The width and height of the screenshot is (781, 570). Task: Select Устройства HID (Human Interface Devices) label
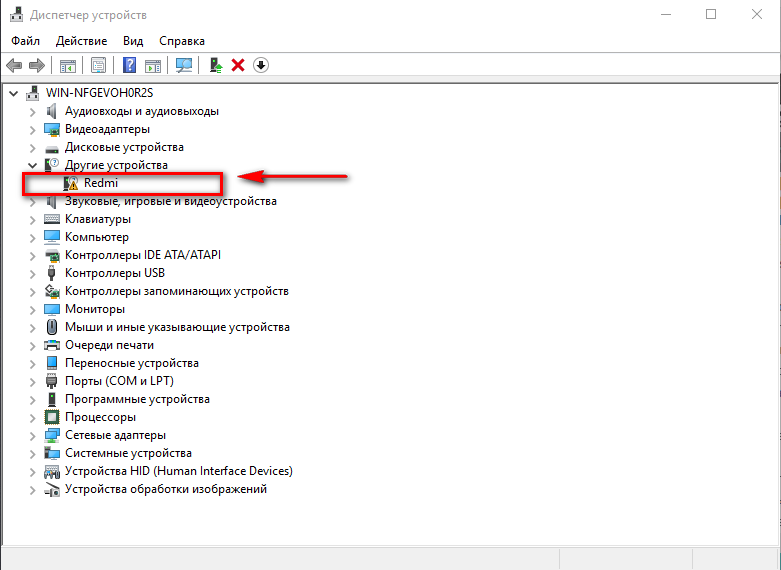179,471
